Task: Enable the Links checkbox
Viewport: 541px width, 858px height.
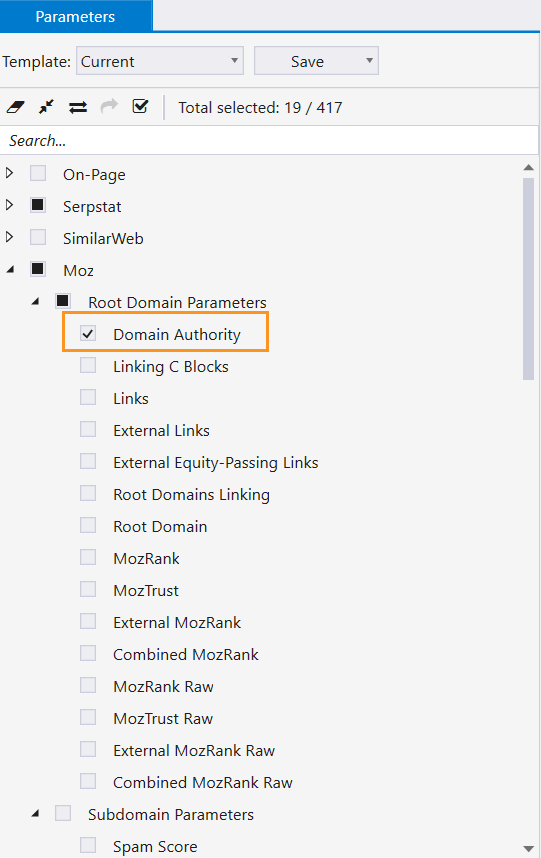Action: pyautogui.click(x=88, y=397)
